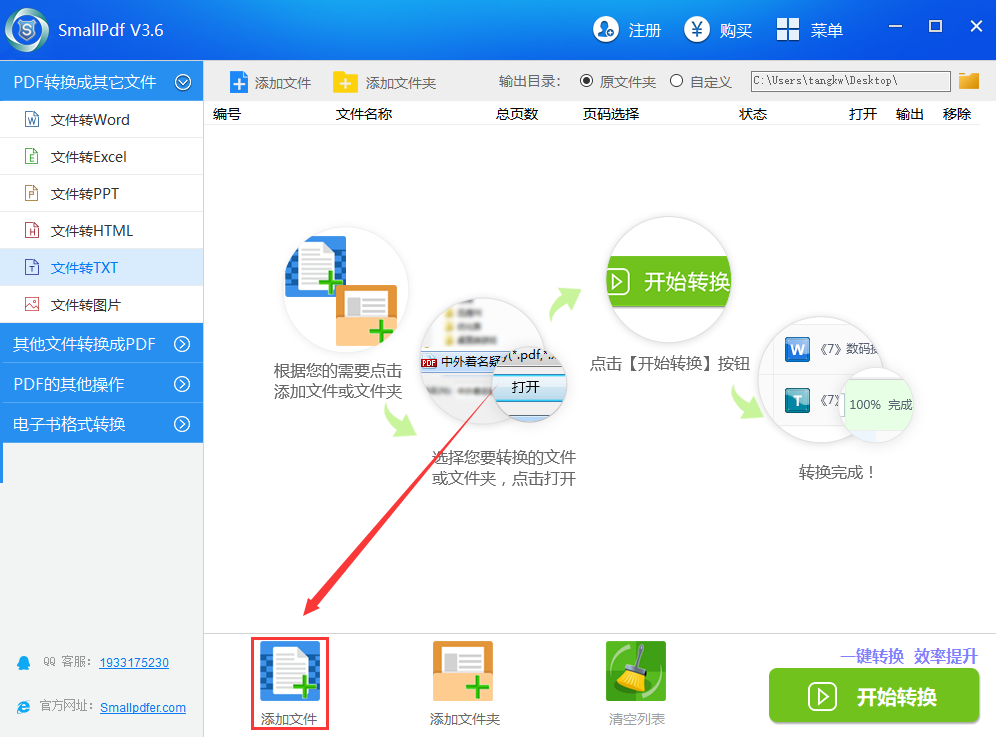Choose 文件转TXT conversion
Screen dimensions: 996x737
coord(102,267)
